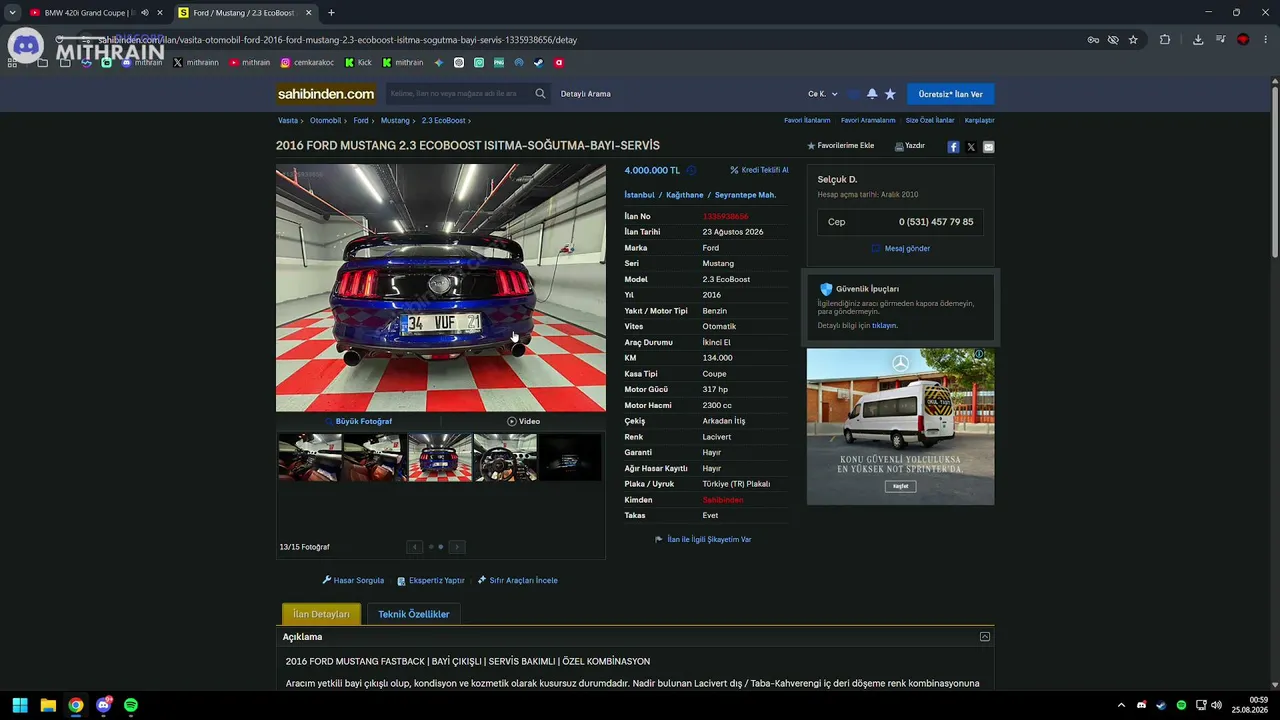Click the site search input field

[458, 94]
